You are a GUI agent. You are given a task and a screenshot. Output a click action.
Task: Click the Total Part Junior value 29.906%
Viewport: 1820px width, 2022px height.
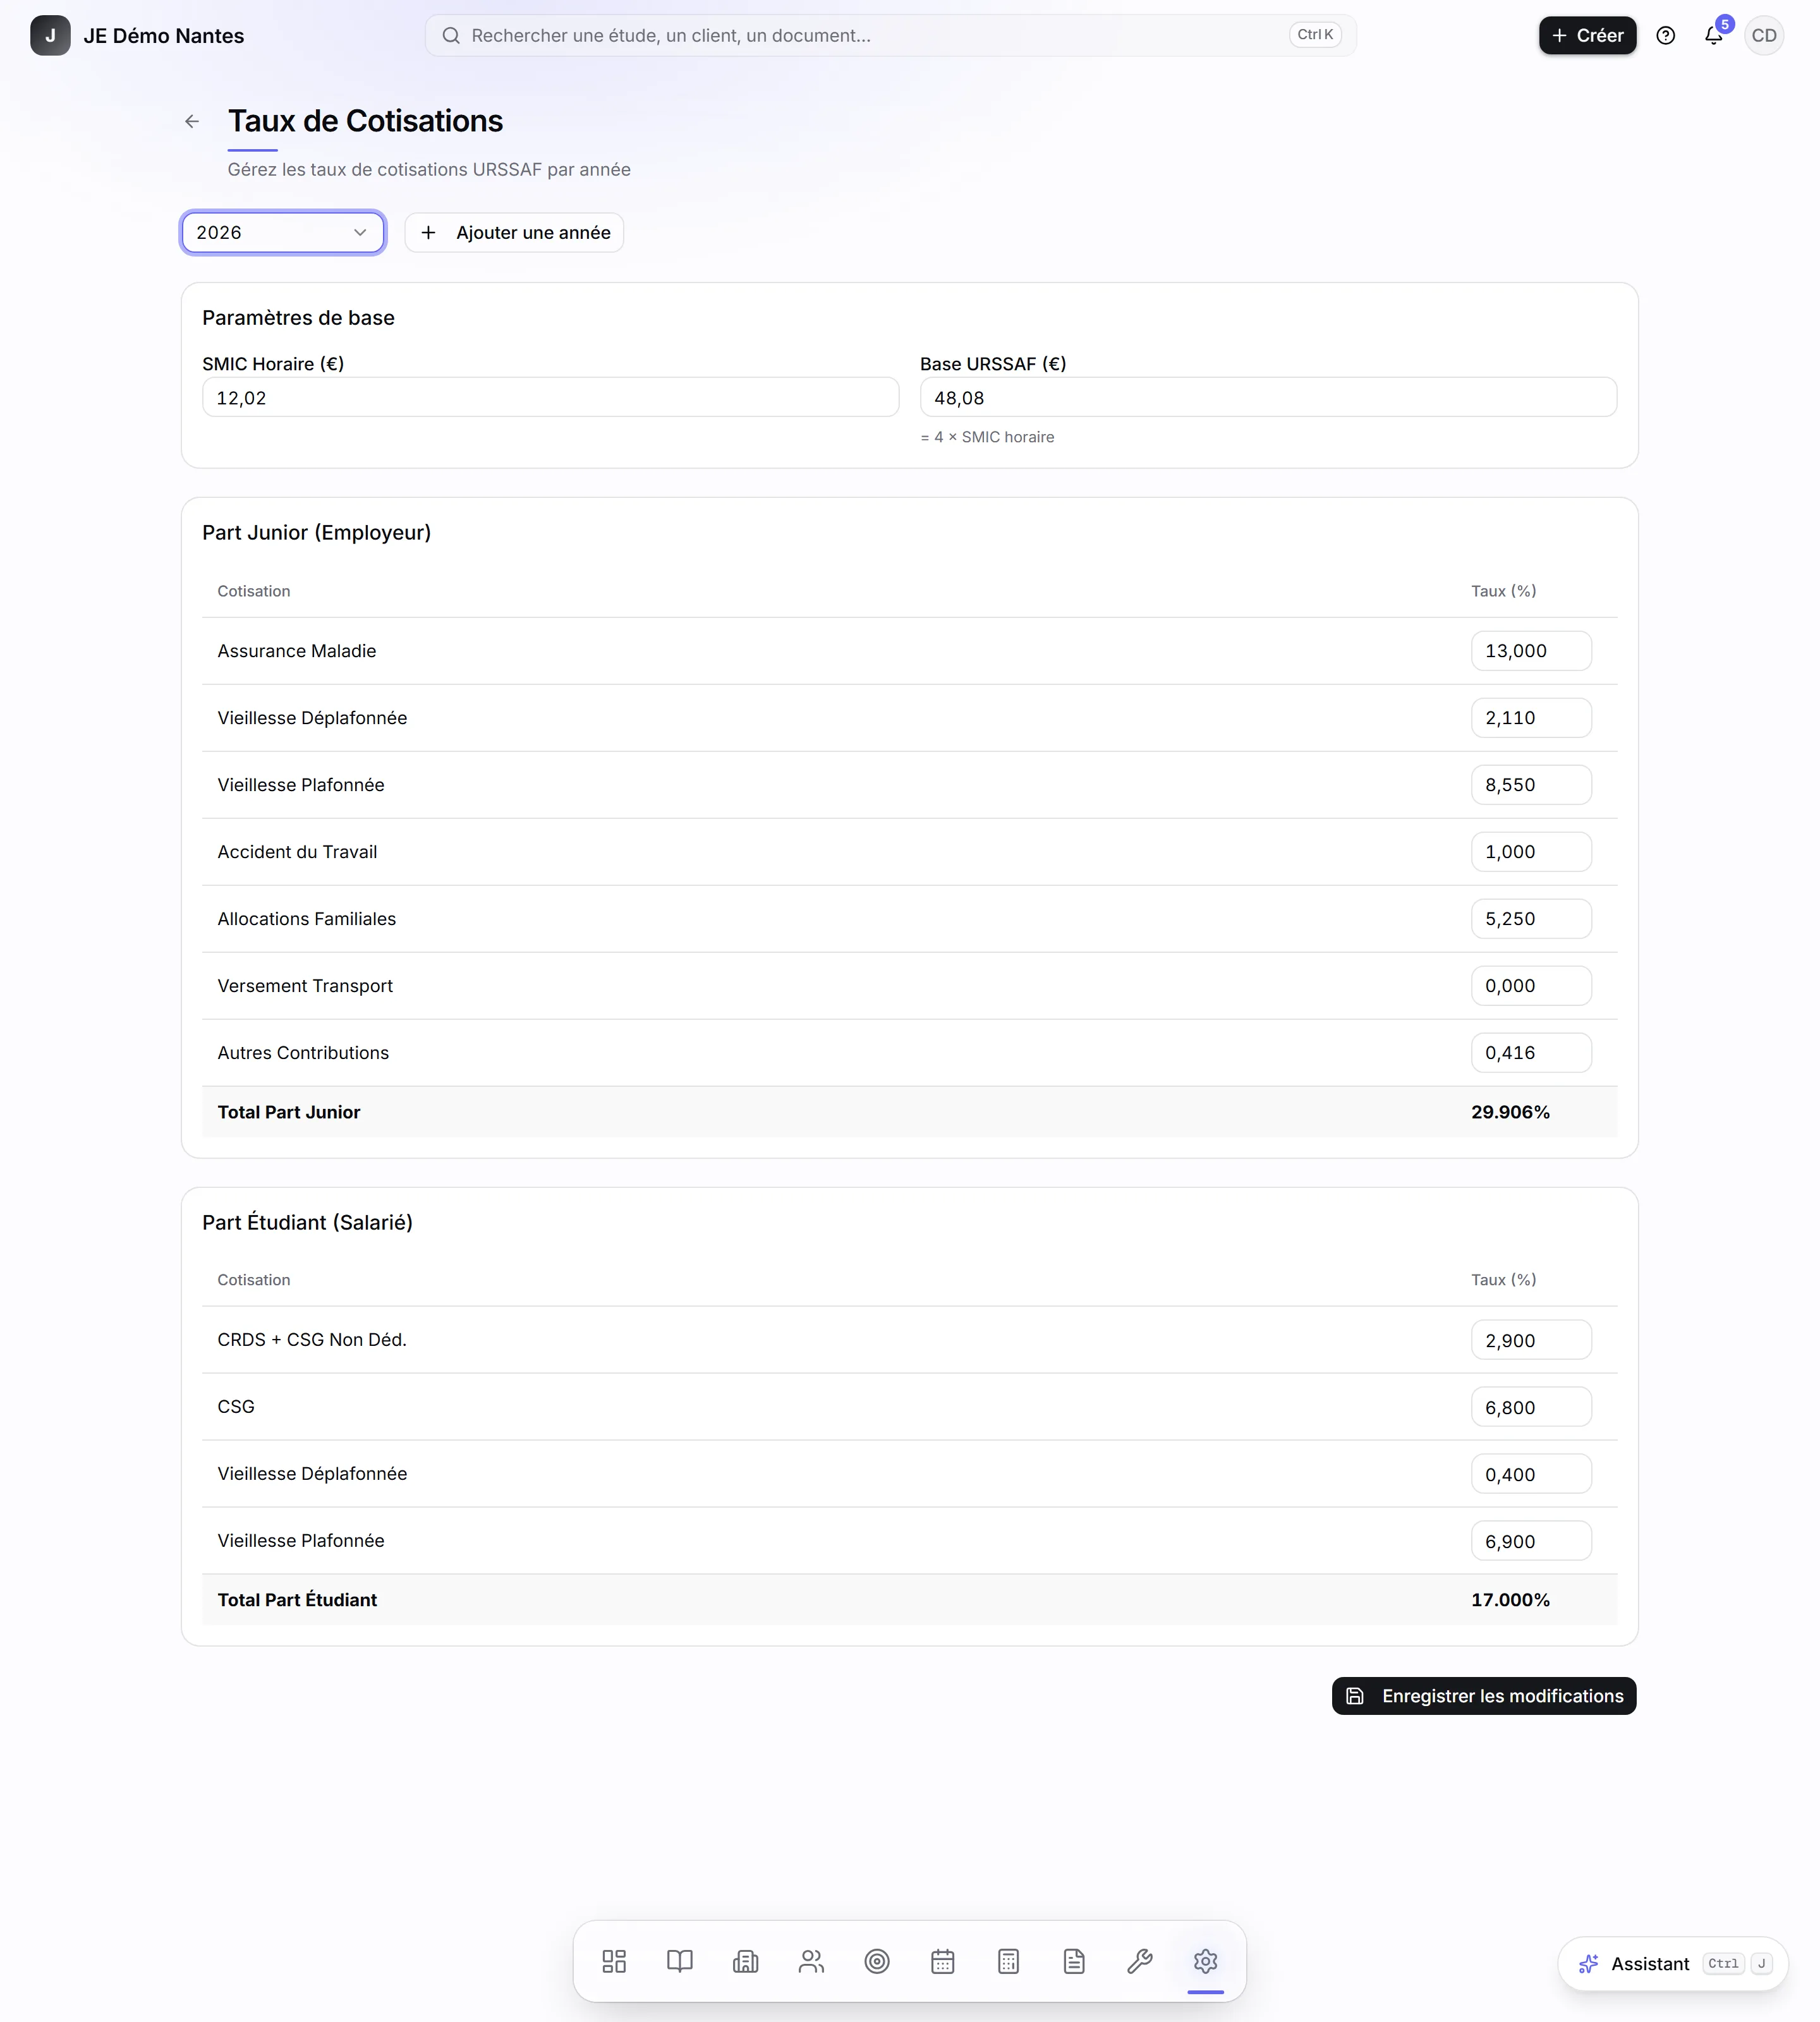pos(1510,1112)
